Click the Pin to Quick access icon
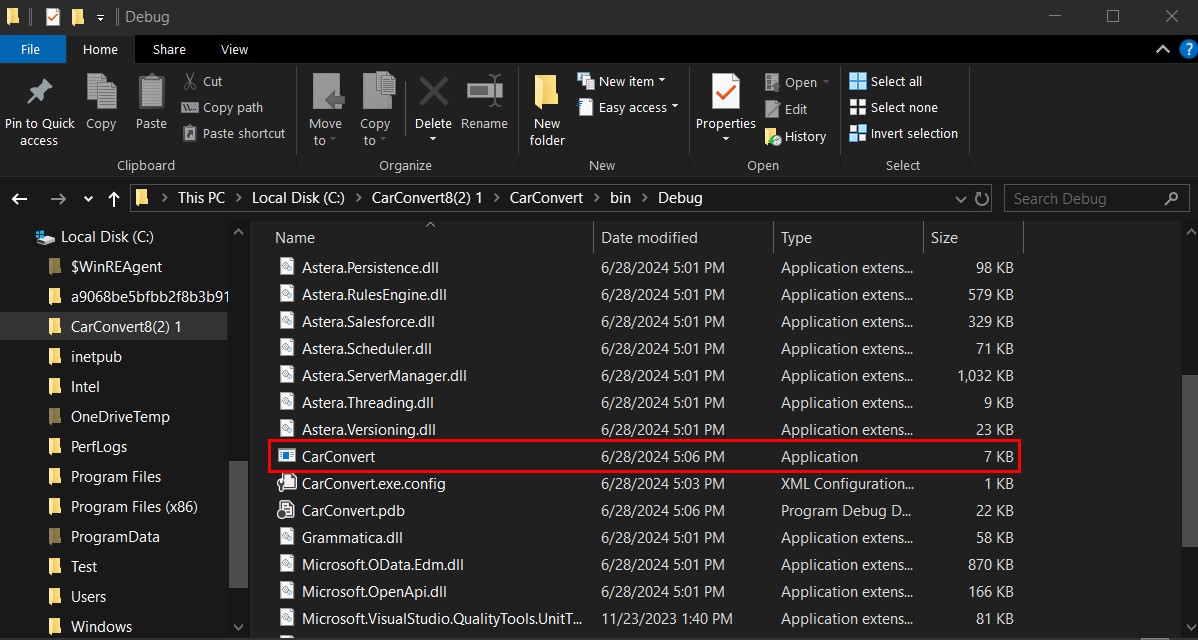This screenshot has width=1198, height=640. pos(39,93)
